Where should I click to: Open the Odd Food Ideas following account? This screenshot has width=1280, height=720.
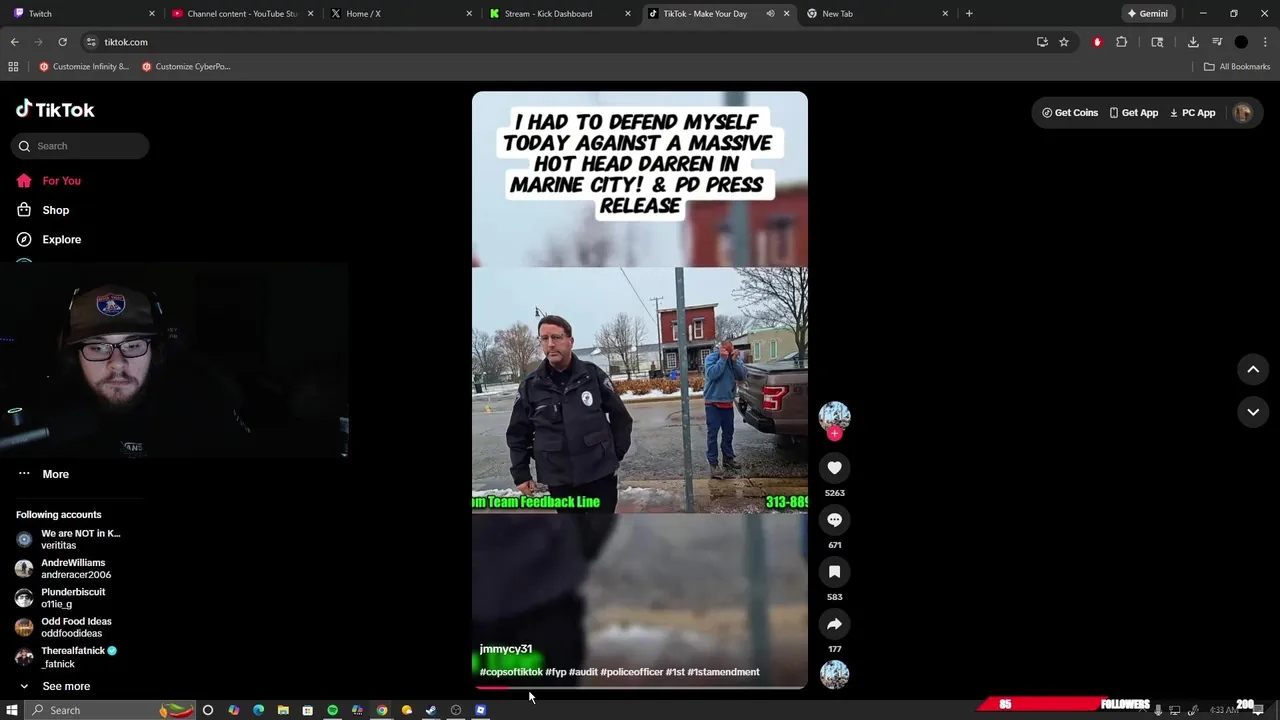(x=64, y=627)
